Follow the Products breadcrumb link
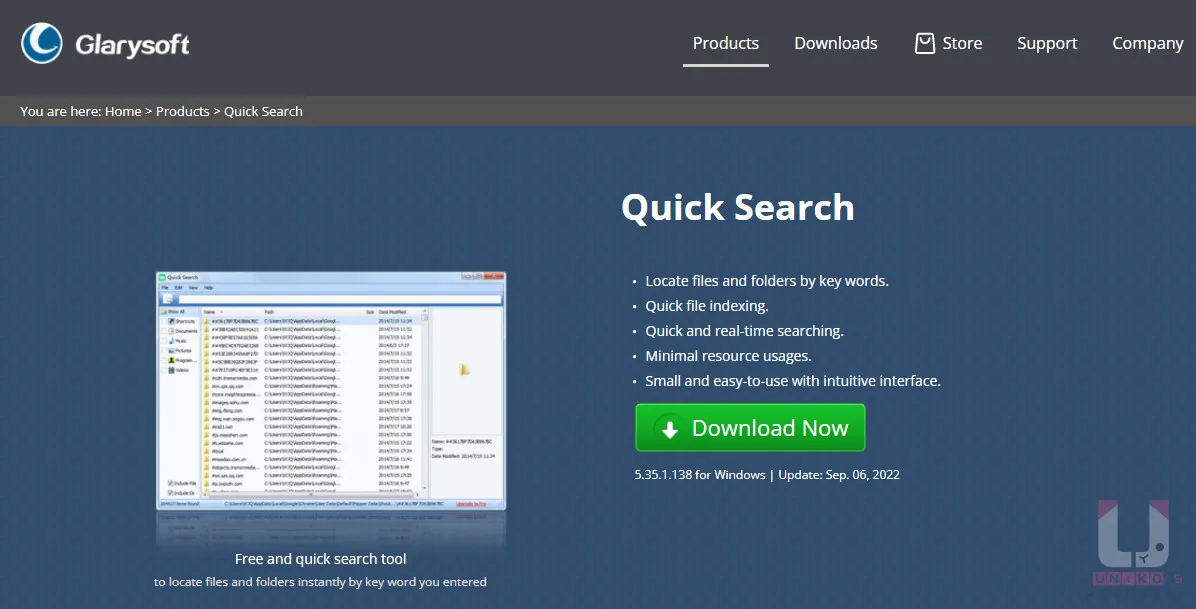Screen dimensions: 1196x609 [x=182, y=111]
